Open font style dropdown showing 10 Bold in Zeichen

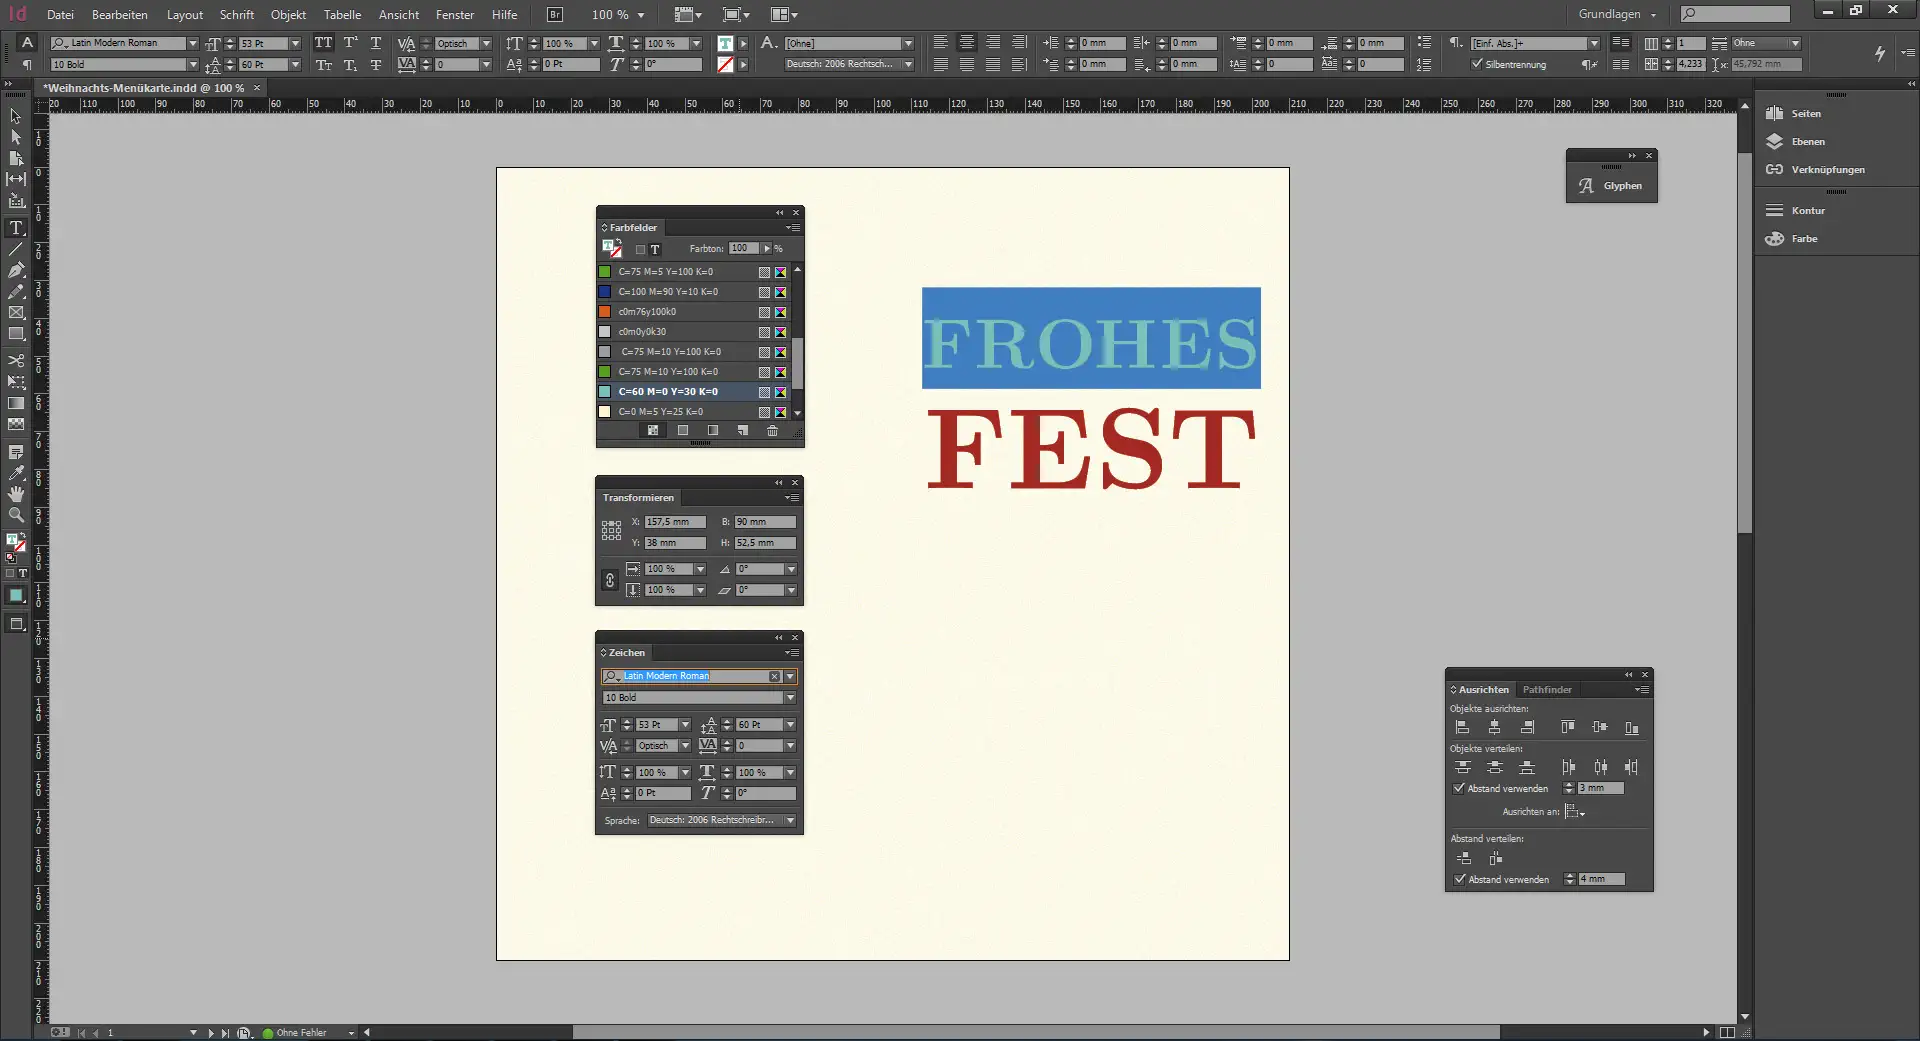(790, 698)
